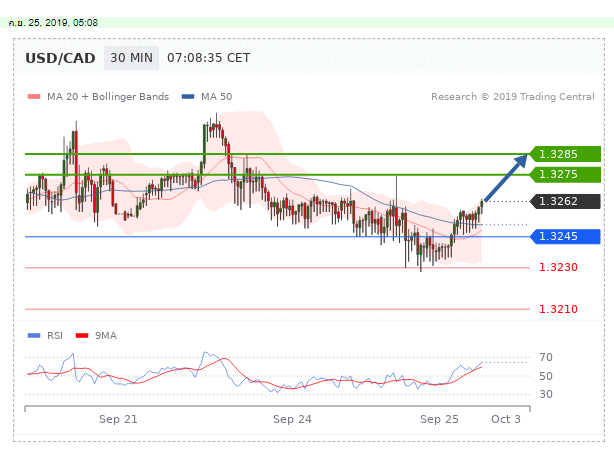Image resolution: width=614 pixels, height=453 pixels.
Task: Click the Oct 3 date axis label
Action: (506, 419)
